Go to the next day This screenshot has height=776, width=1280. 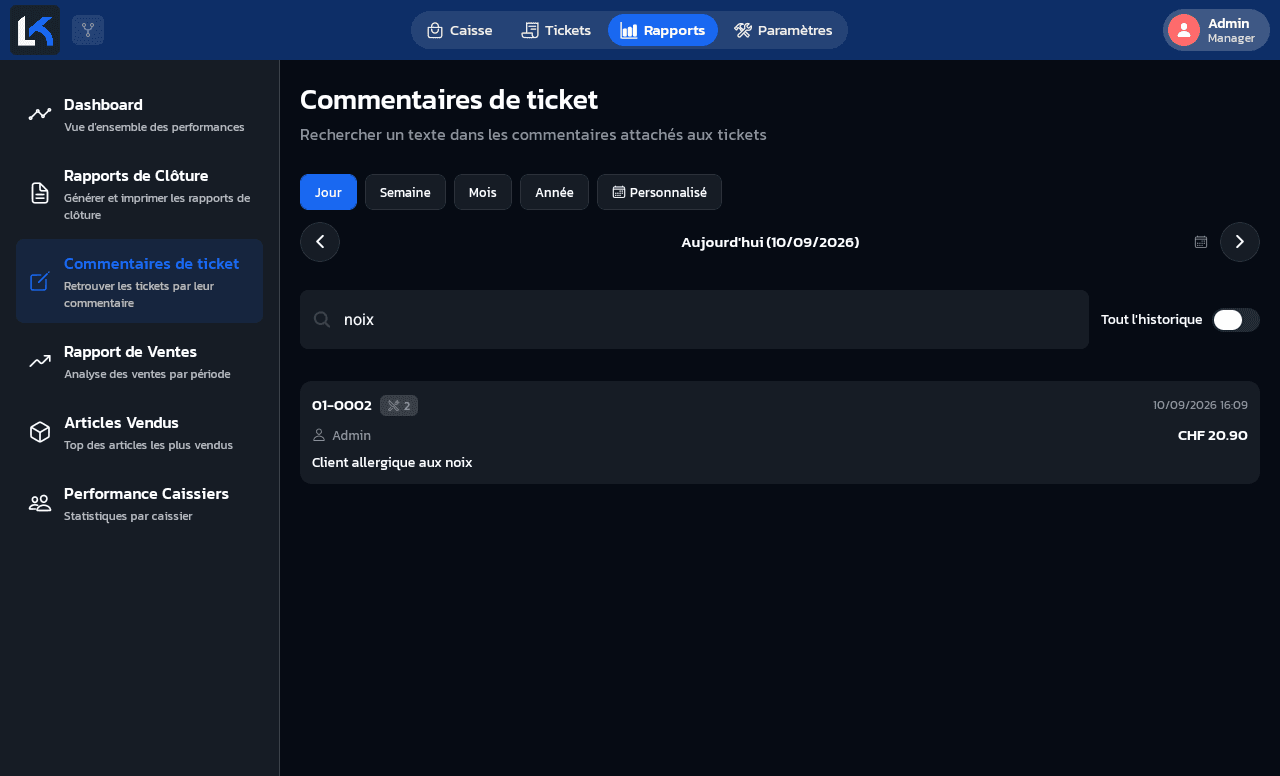(1240, 242)
